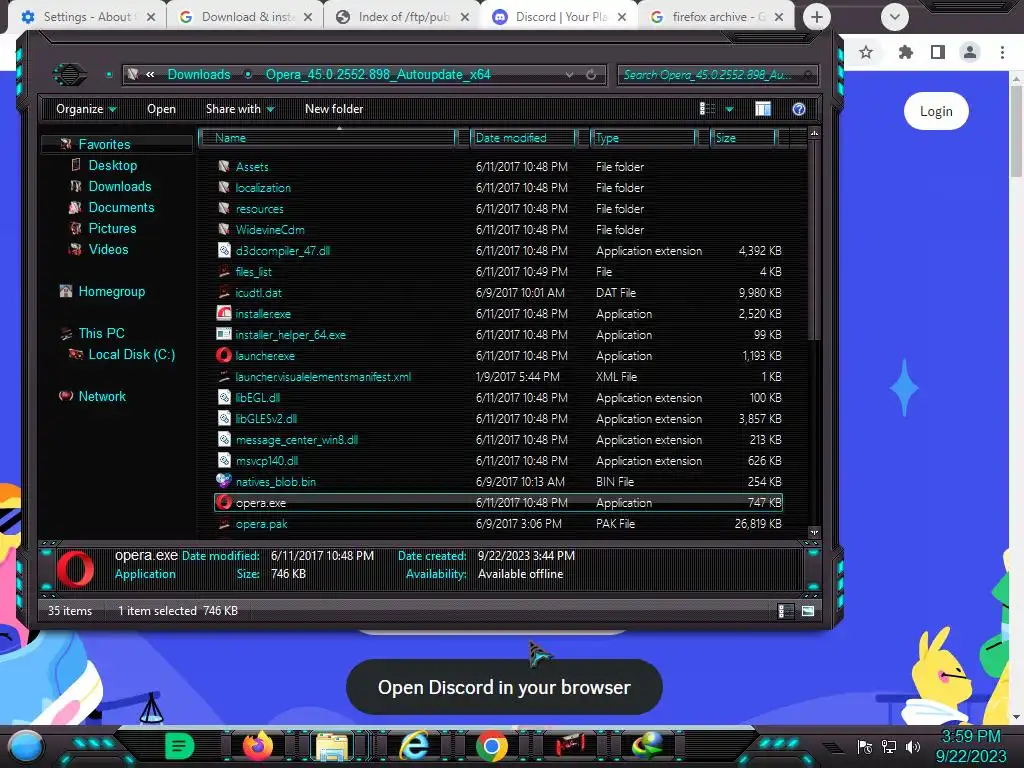Click the Start orb button

[27, 746]
